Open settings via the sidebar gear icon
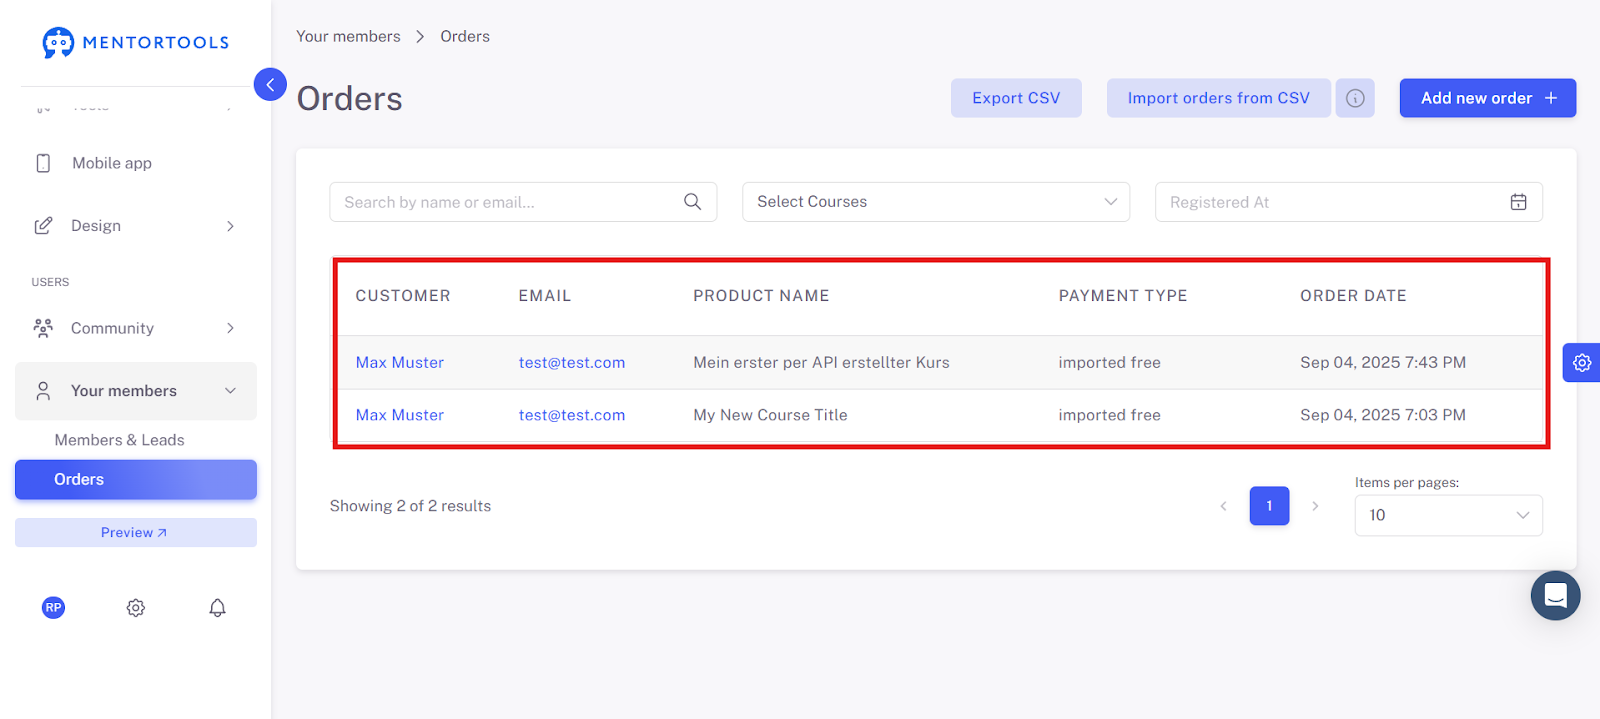The height and width of the screenshot is (719, 1600). pos(136,607)
